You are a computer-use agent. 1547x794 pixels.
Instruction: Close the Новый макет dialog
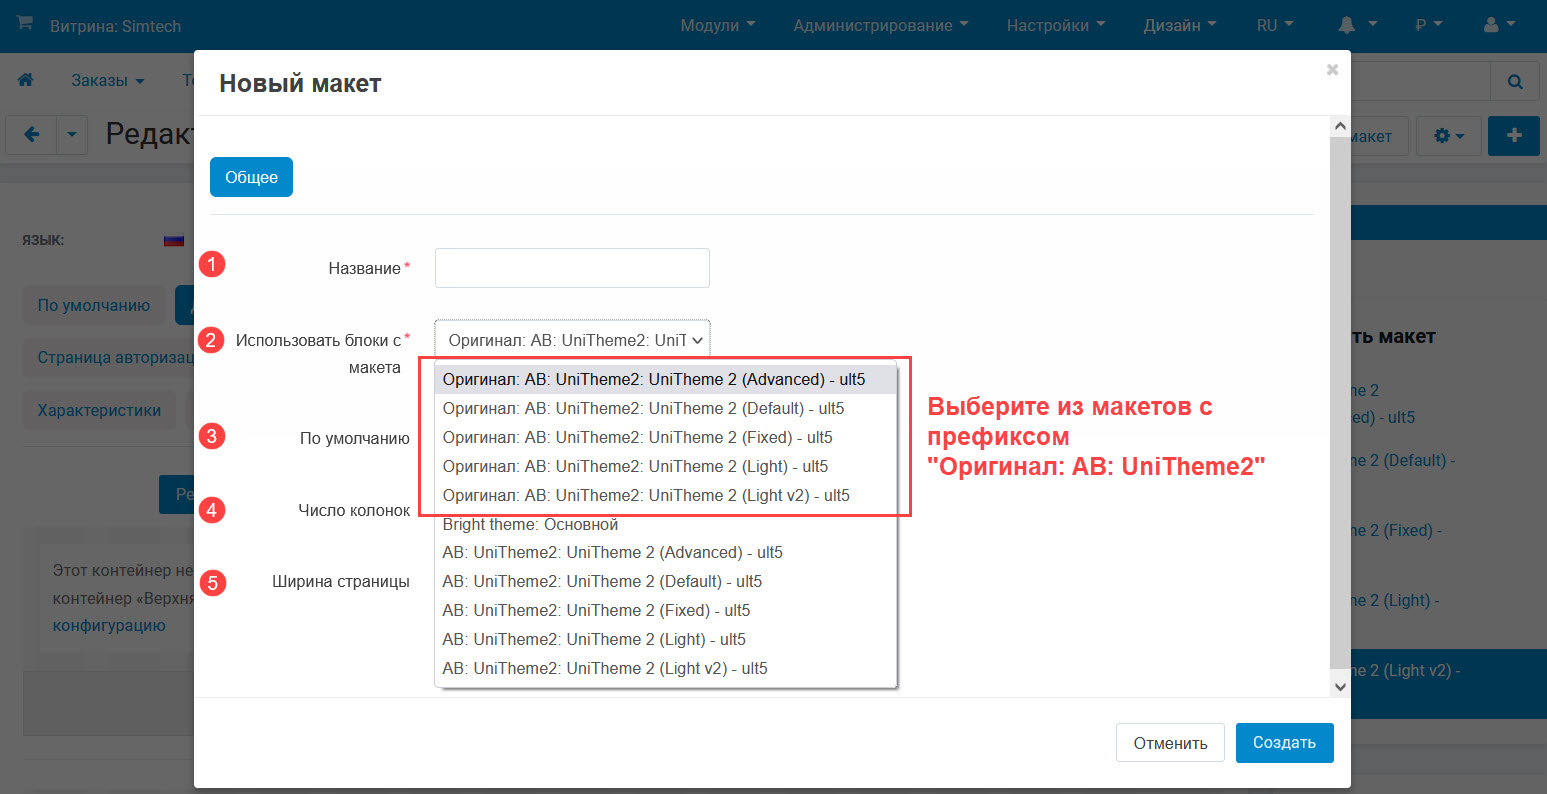click(1332, 69)
